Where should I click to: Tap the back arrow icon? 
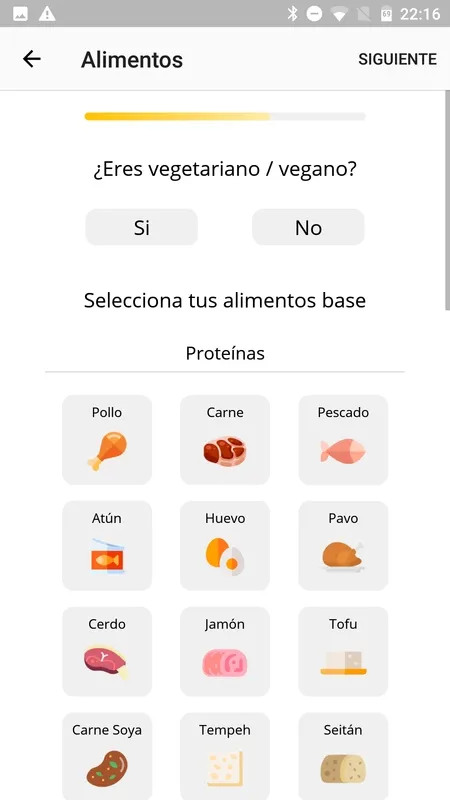(32, 59)
